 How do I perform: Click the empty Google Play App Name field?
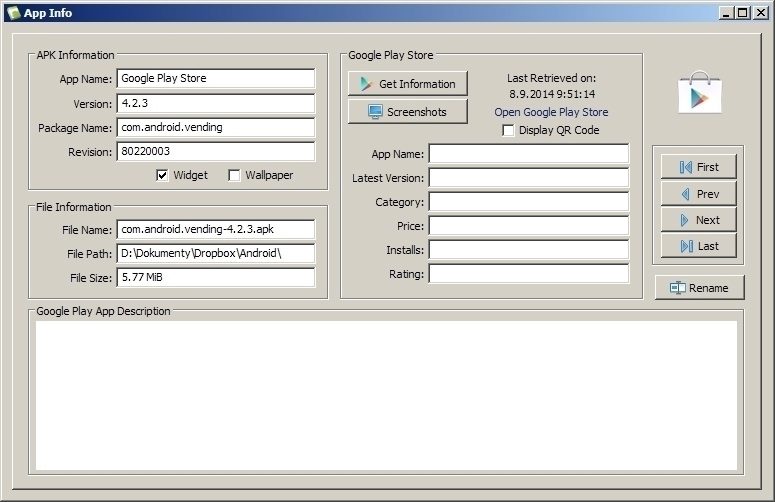click(529, 154)
